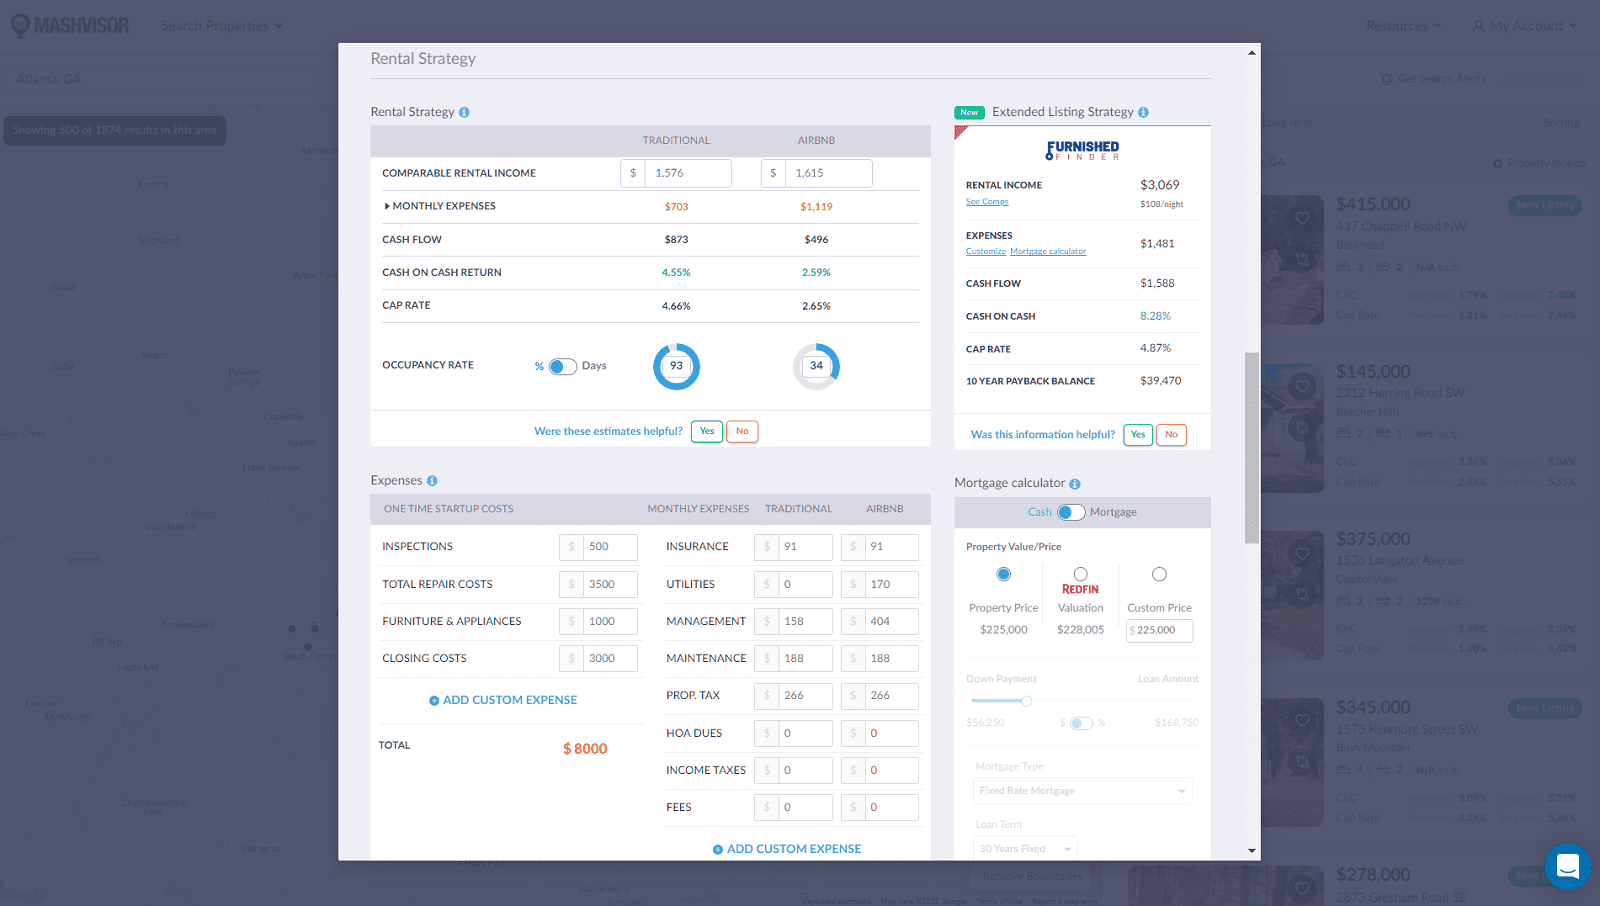Image resolution: width=1600 pixels, height=906 pixels.
Task: Click plus icon for startup custom expense
Action: (x=434, y=701)
